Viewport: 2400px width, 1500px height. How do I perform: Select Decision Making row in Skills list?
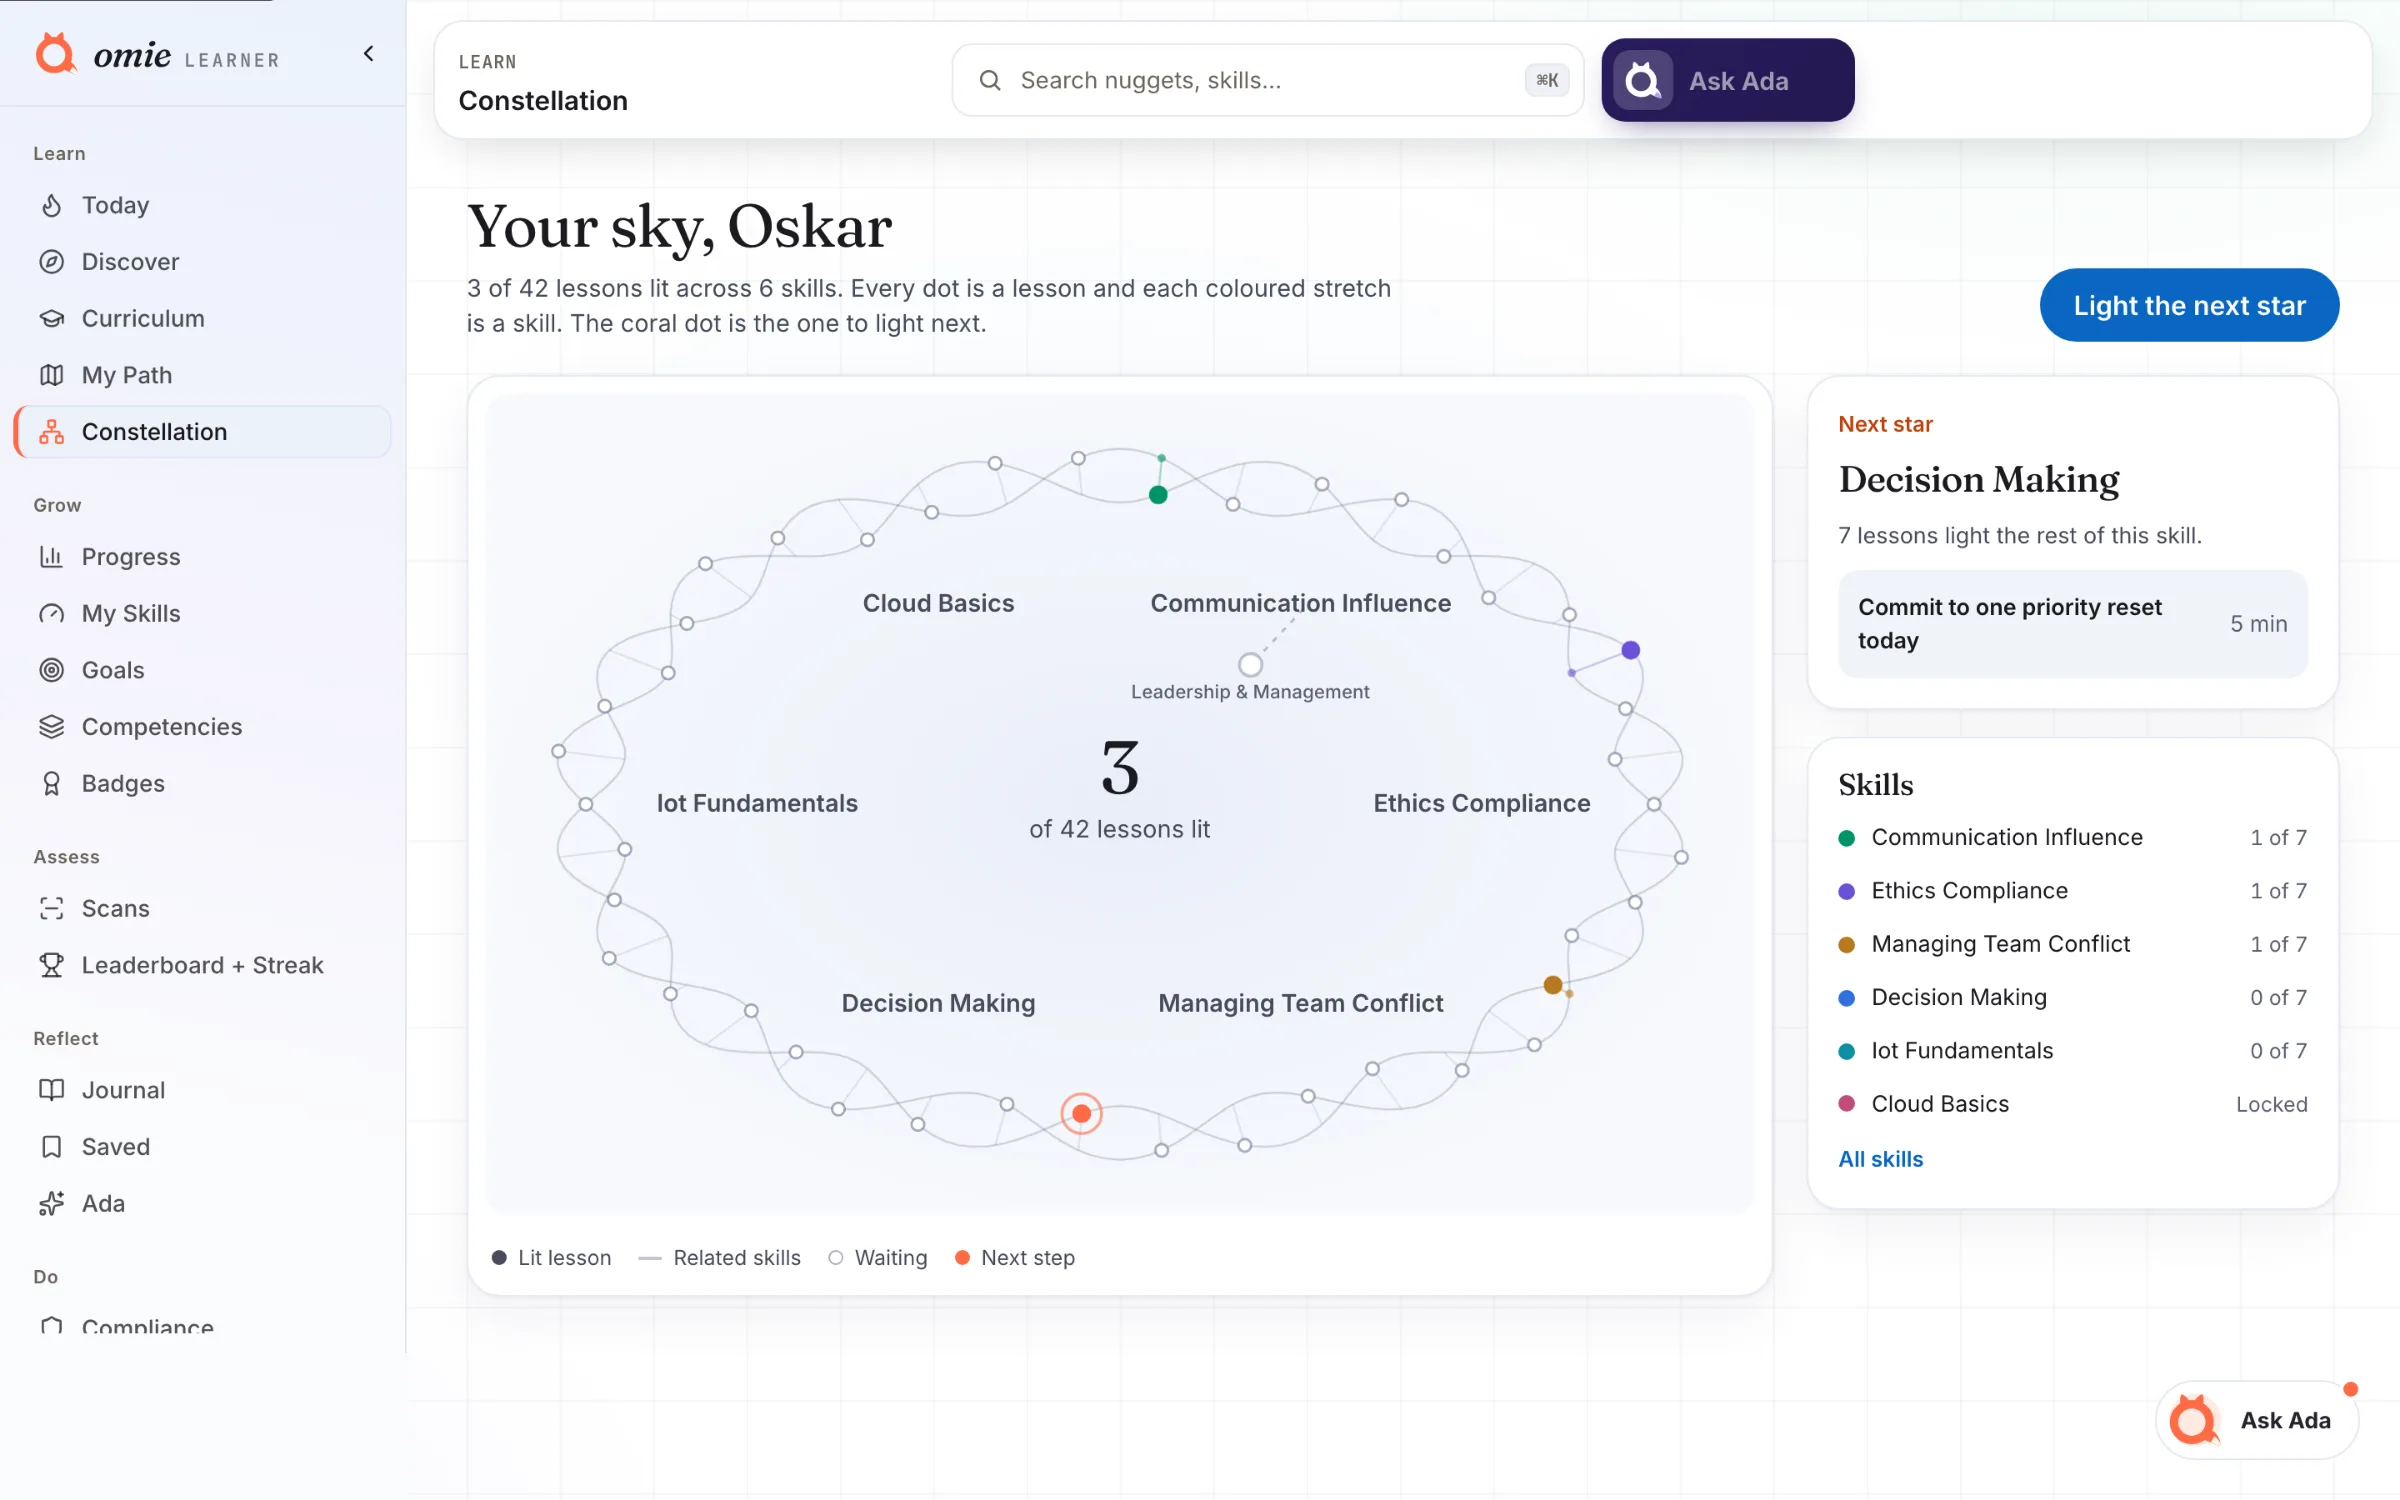pyautogui.click(x=2073, y=998)
